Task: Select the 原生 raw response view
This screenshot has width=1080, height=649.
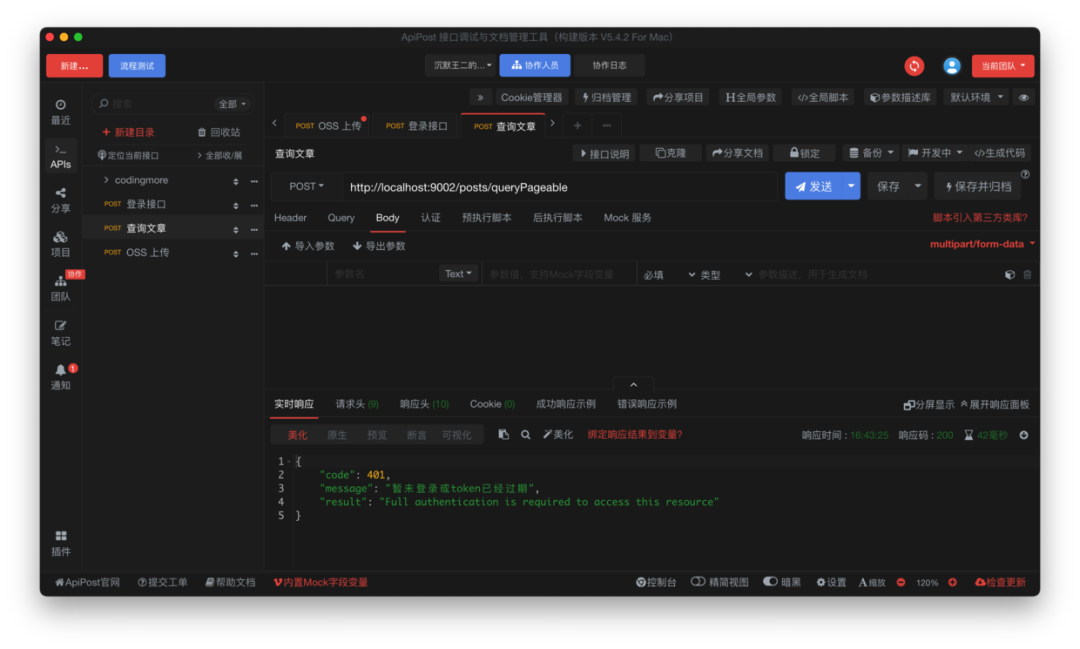Action: [x=337, y=435]
